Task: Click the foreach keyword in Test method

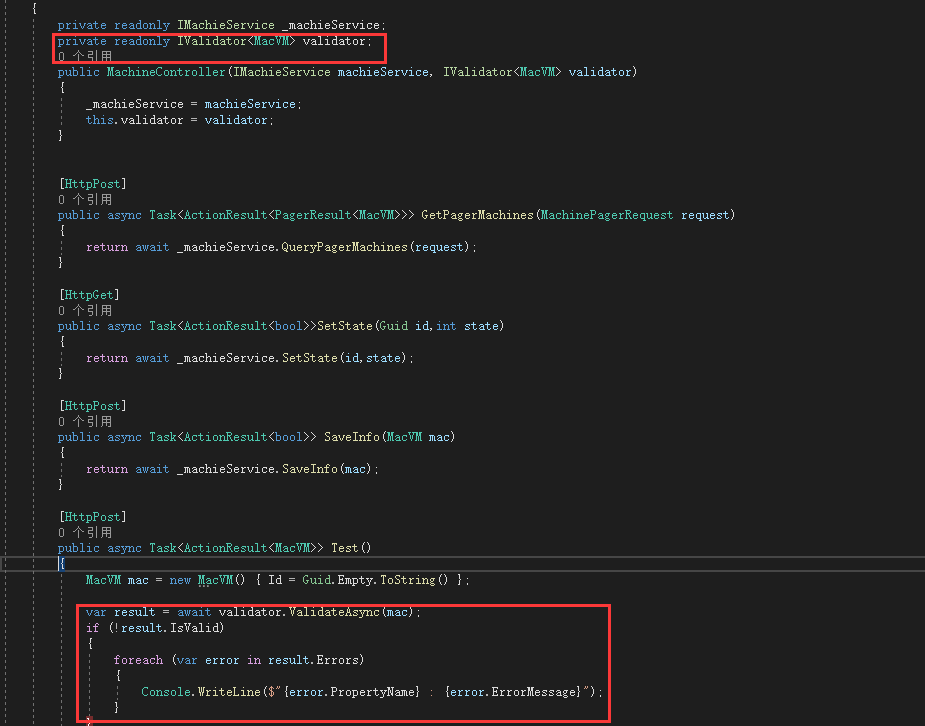Action: pyautogui.click(x=138, y=659)
